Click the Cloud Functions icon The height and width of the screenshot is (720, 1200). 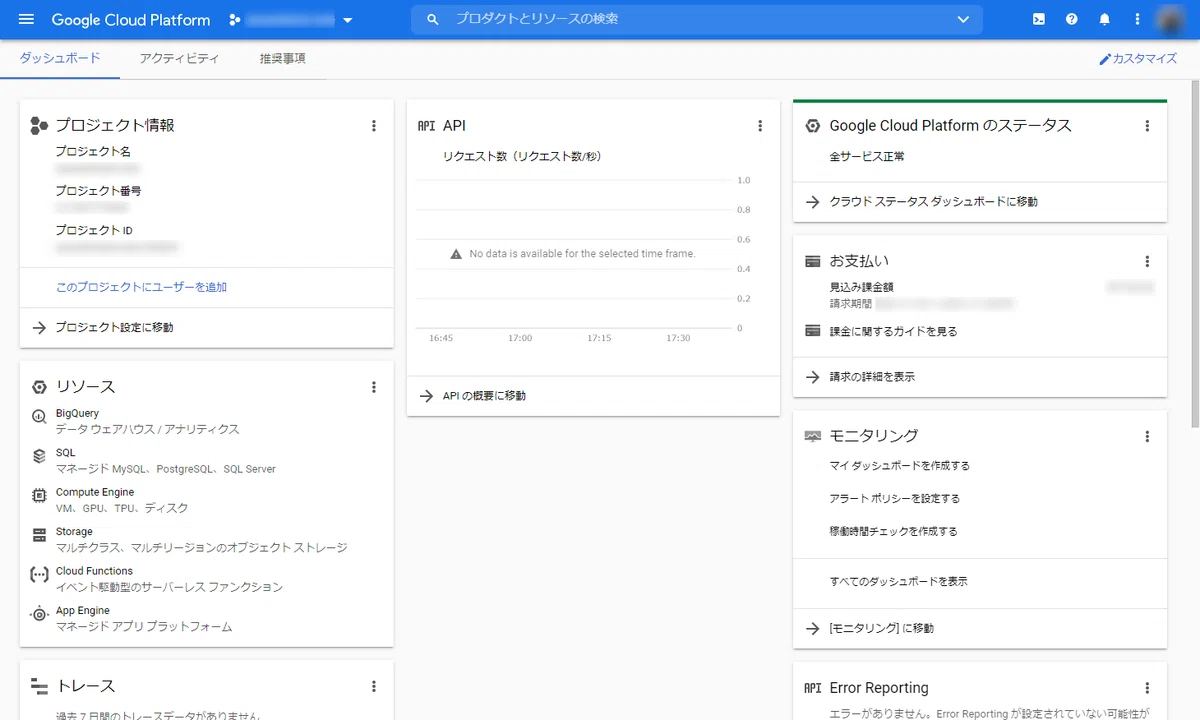39,575
